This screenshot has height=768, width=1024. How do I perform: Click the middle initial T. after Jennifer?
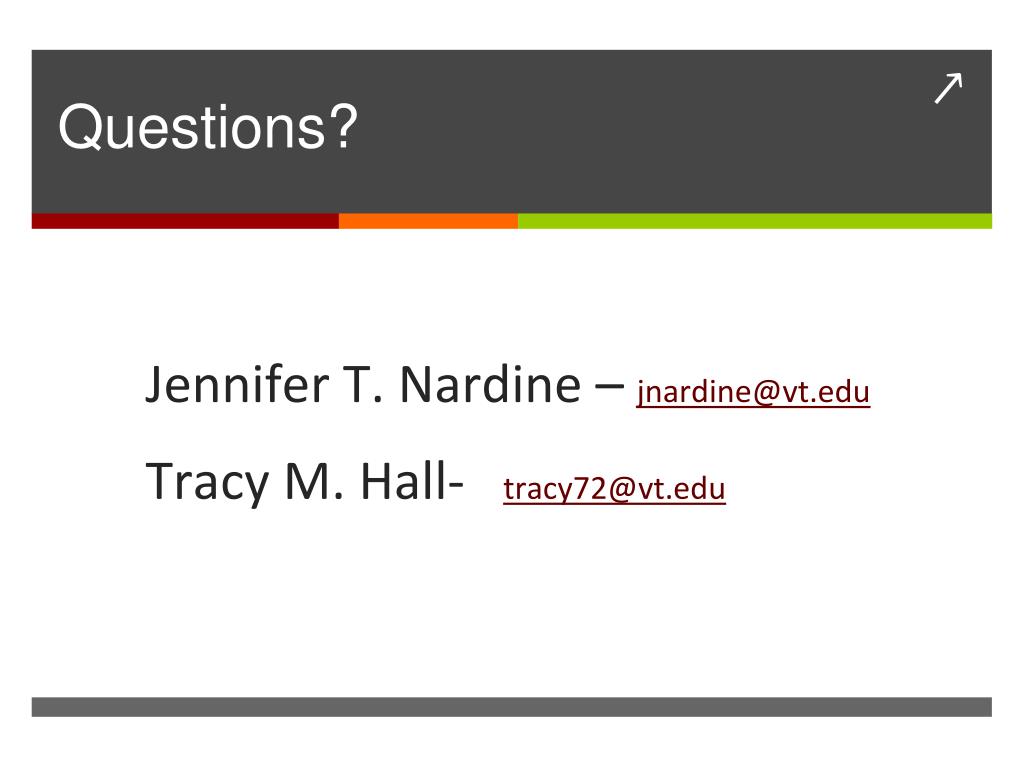365,385
